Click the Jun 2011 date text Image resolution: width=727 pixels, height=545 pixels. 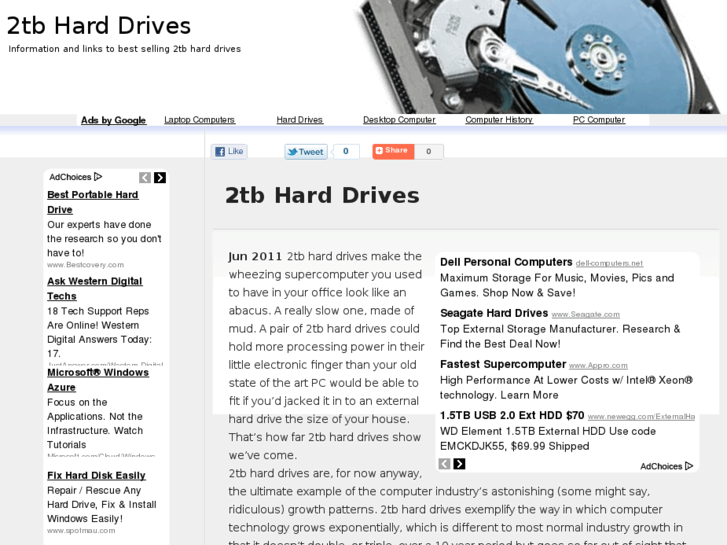255,256
